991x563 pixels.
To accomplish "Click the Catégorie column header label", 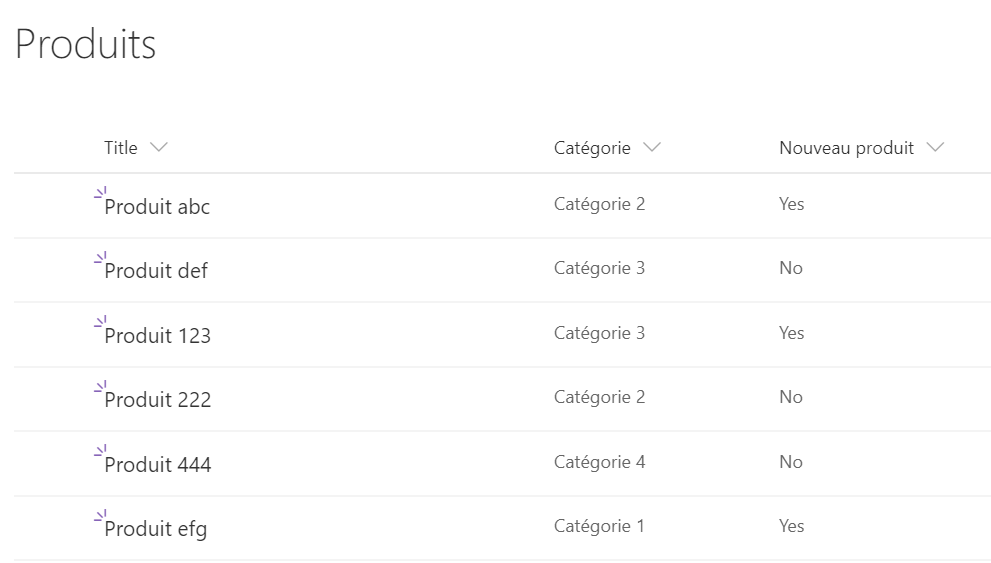I will [x=592, y=148].
